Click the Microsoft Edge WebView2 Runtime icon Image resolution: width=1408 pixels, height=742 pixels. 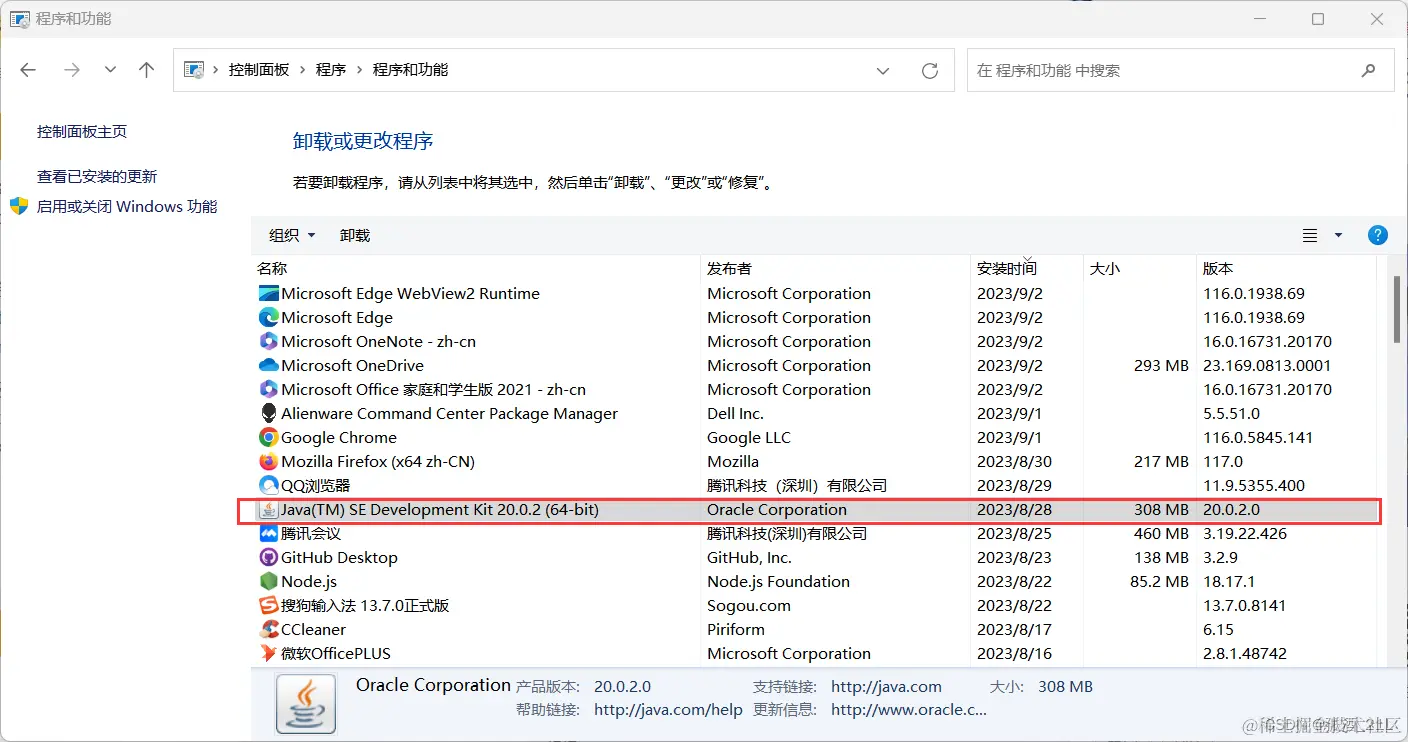click(268, 294)
